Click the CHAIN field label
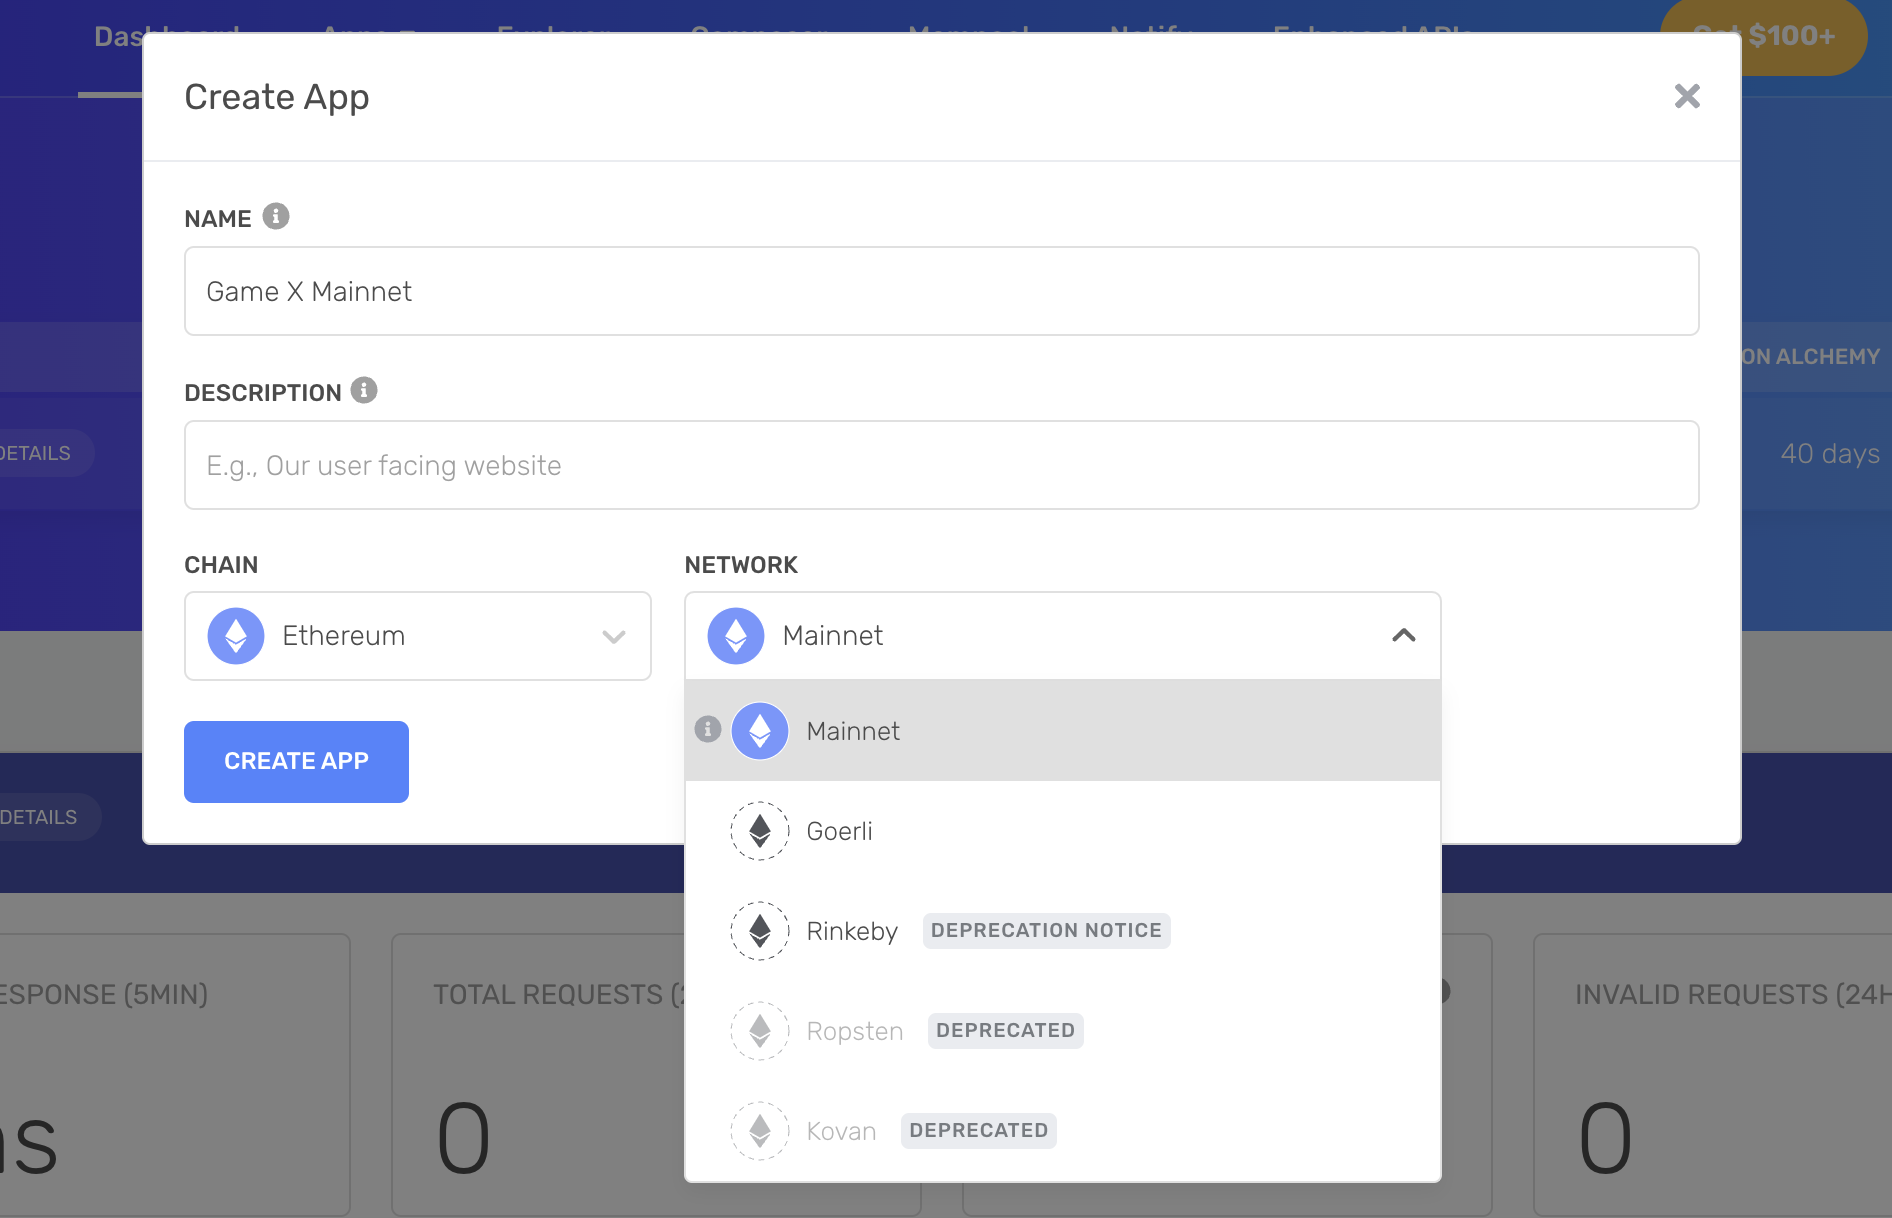 [221, 565]
